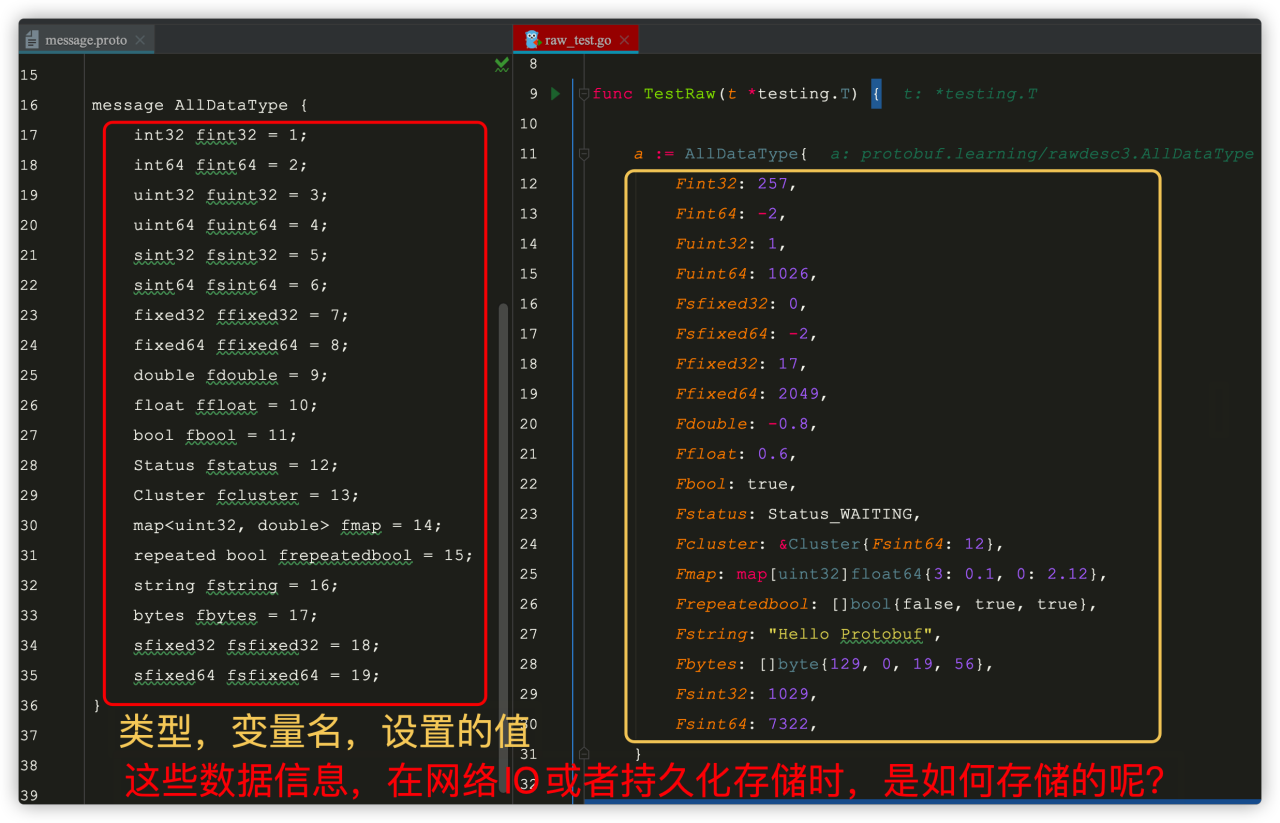Close the message.proto editor tab
The width and height of the screenshot is (1280, 823).
coord(141,39)
